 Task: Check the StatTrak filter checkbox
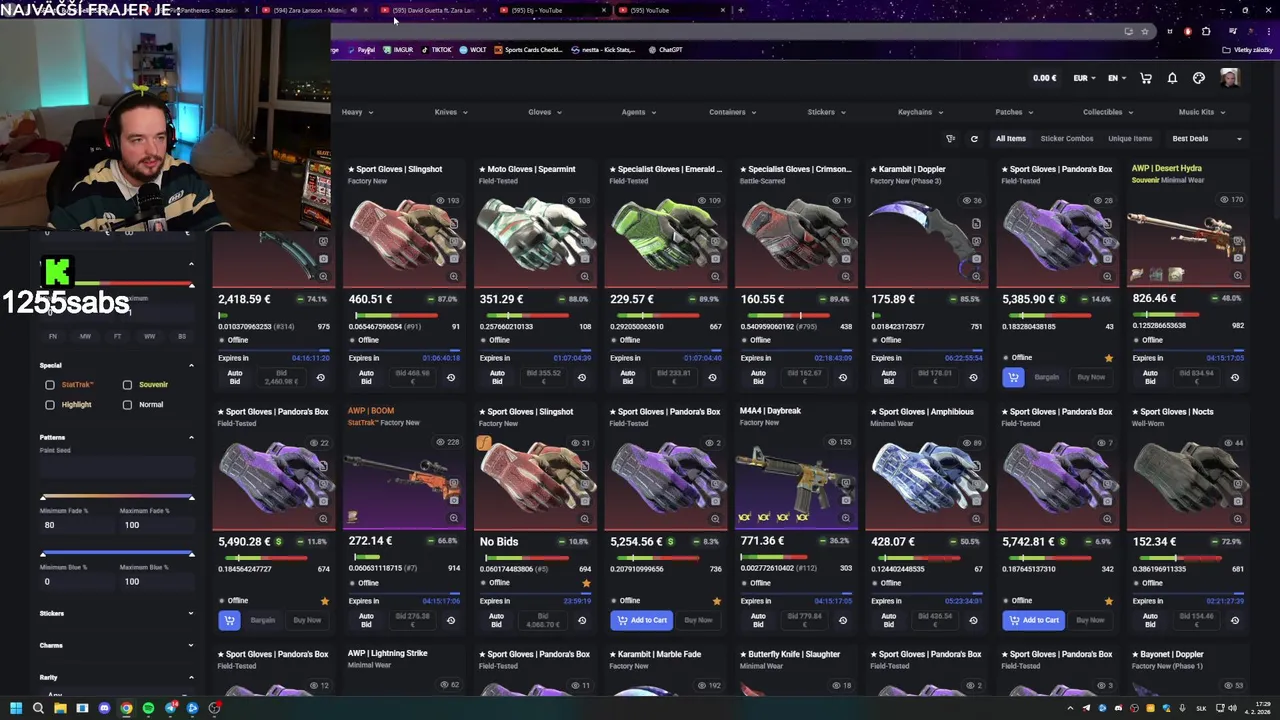[x=50, y=384]
